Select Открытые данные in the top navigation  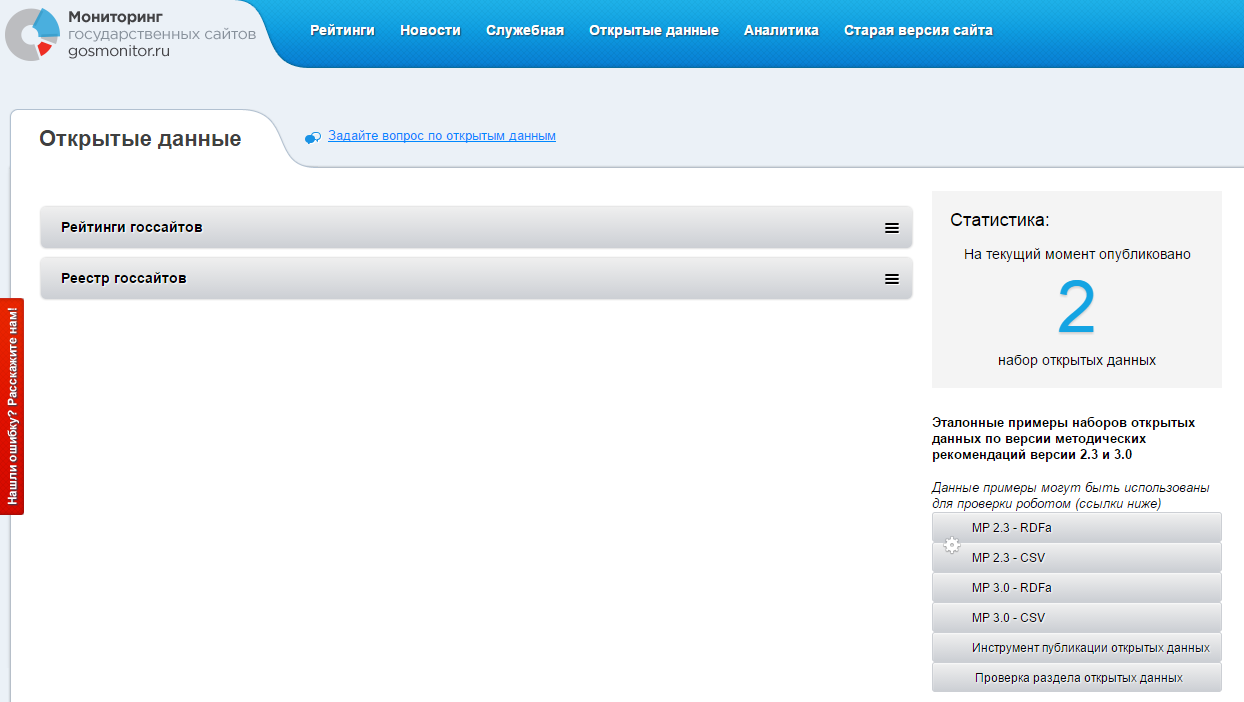pyautogui.click(x=653, y=30)
